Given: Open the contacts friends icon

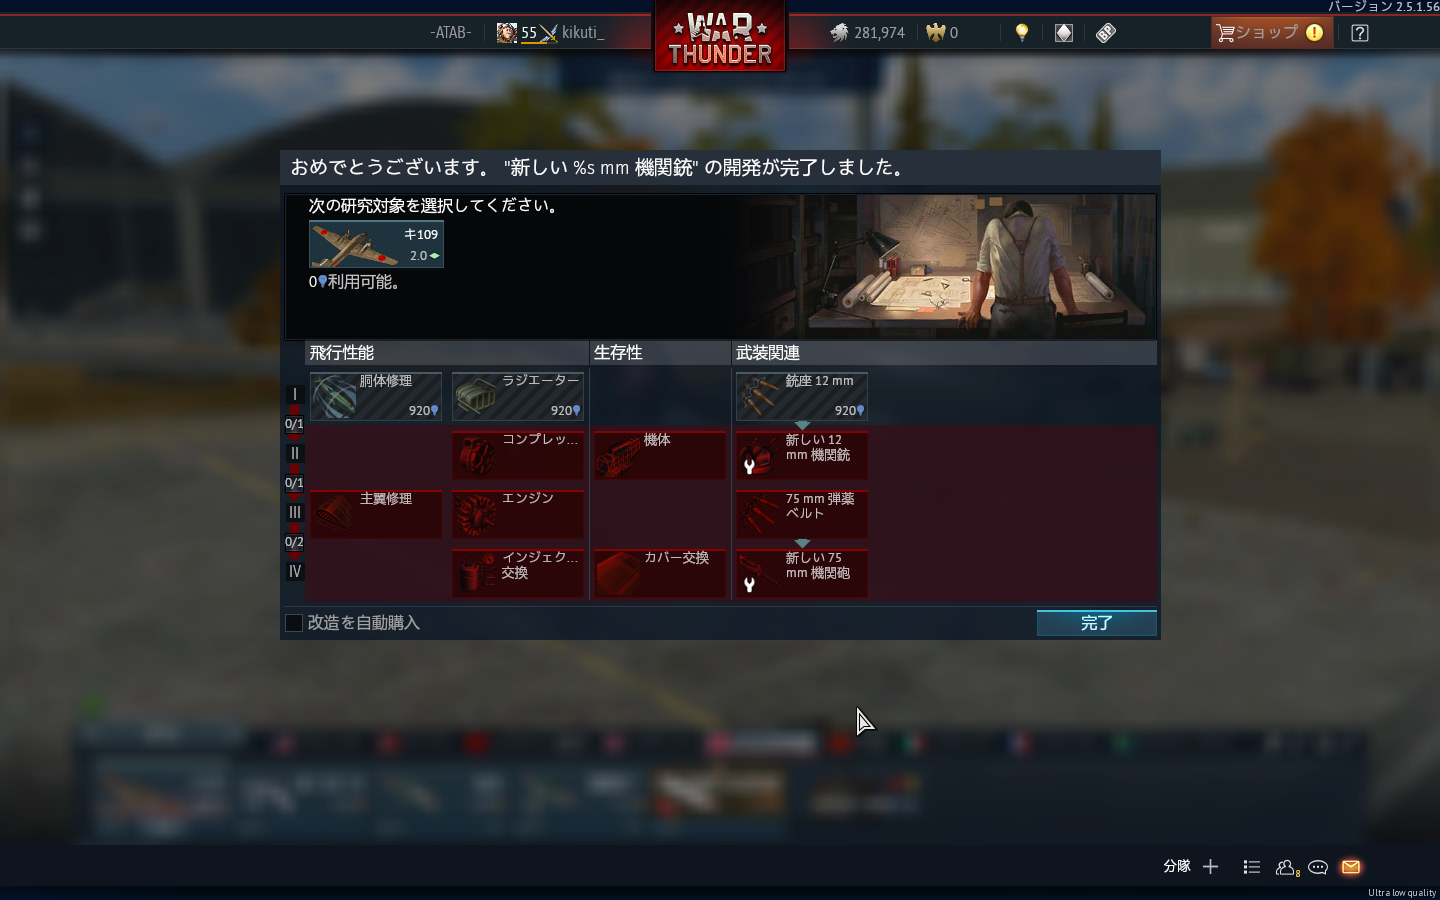Looking at the screenshot, I should (x=1286, y=867).
